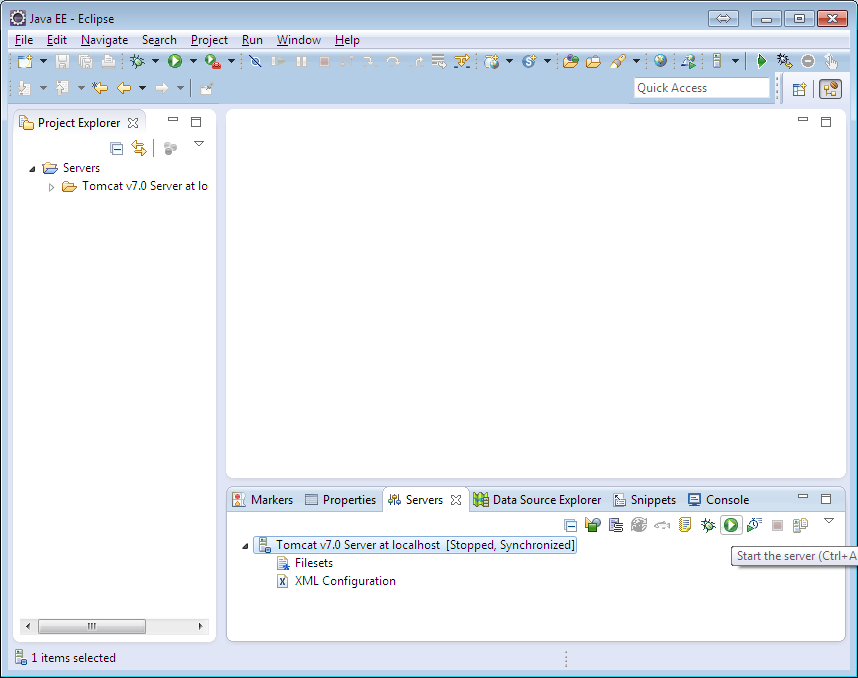This screenshot has width=858, height=678.
Task: Open Project Explorer View Menu triangle
Action: click(x=199, y=144)
